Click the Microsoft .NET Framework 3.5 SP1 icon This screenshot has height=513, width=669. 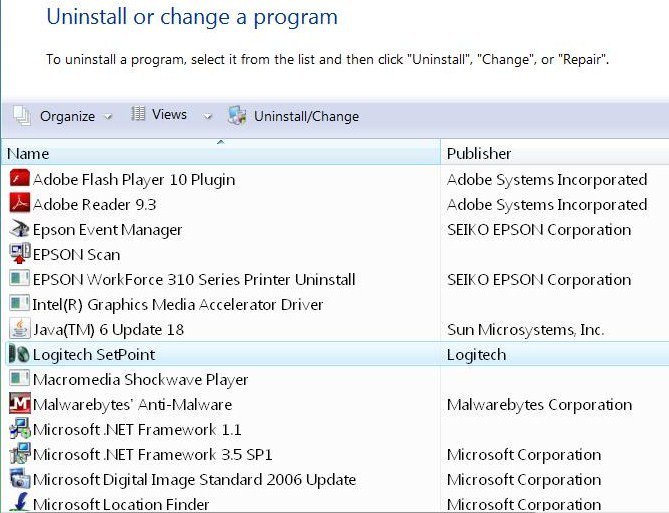[x=20, y=453]
